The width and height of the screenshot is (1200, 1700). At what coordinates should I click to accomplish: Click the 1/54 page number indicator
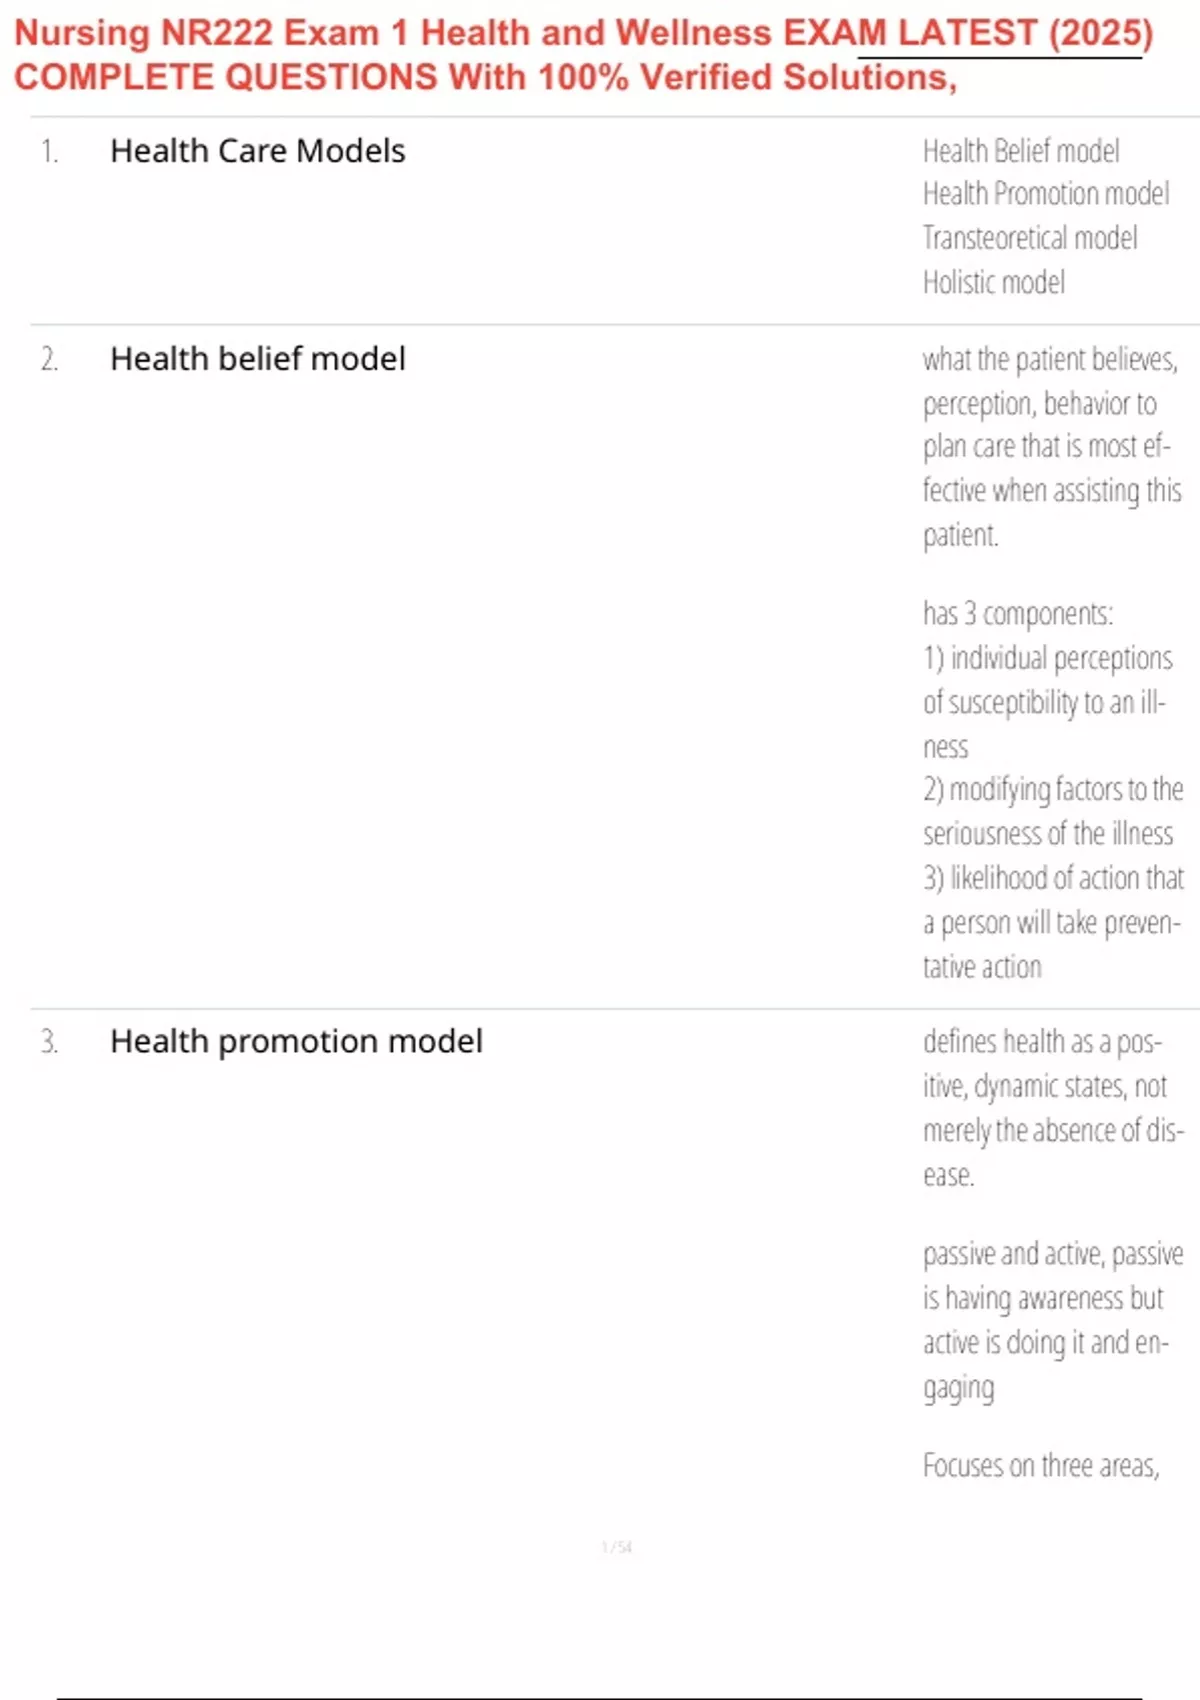point(617,1547)
